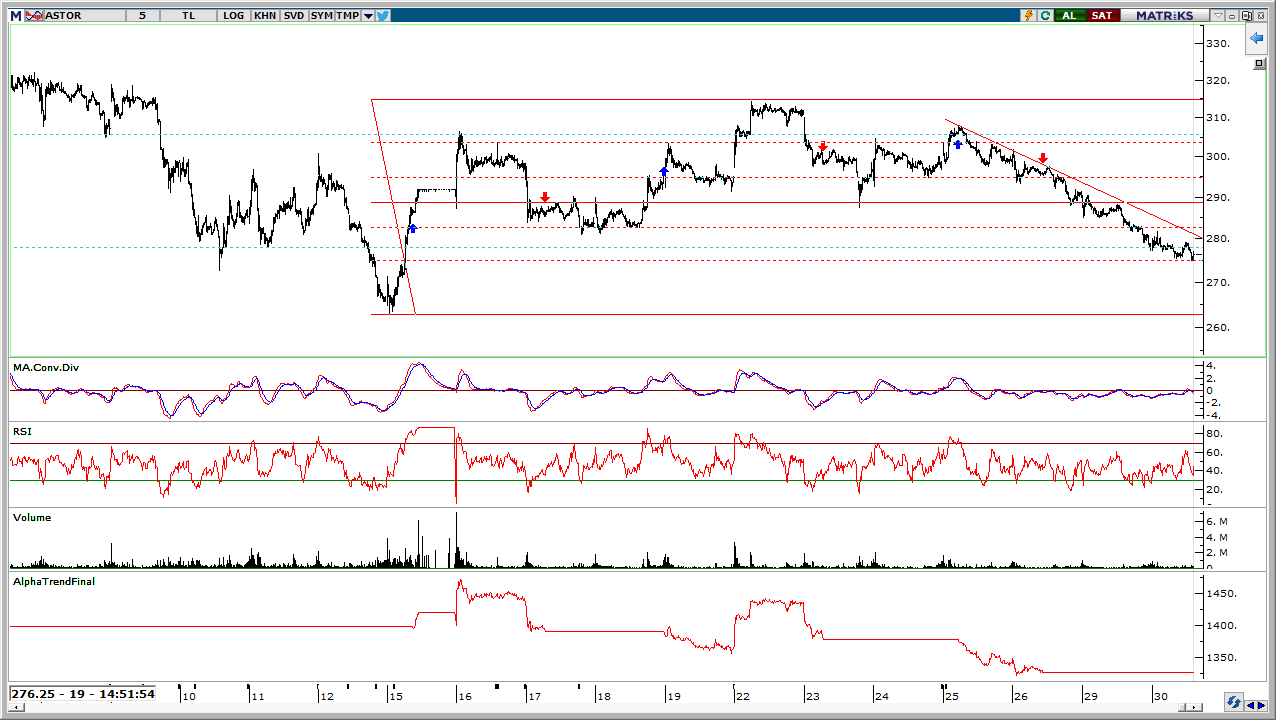Click the ASTOR symbol field
Image resolution: width=1276 pixels, height=720 pixels.
click(x=85, y=15)
